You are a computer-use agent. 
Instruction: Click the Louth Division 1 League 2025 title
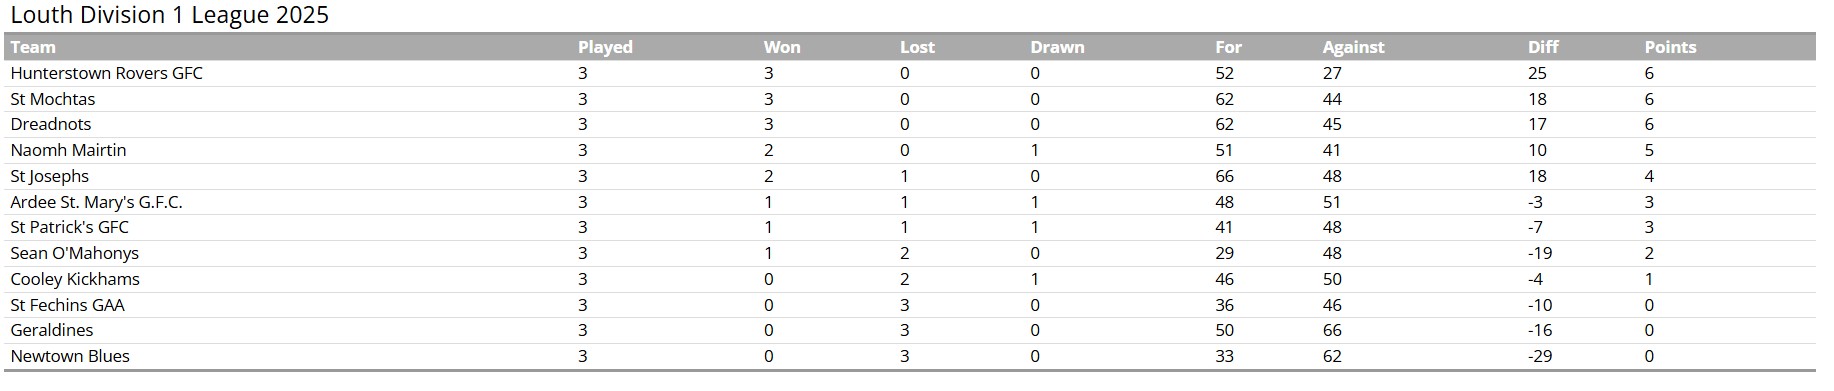point(169,15)
